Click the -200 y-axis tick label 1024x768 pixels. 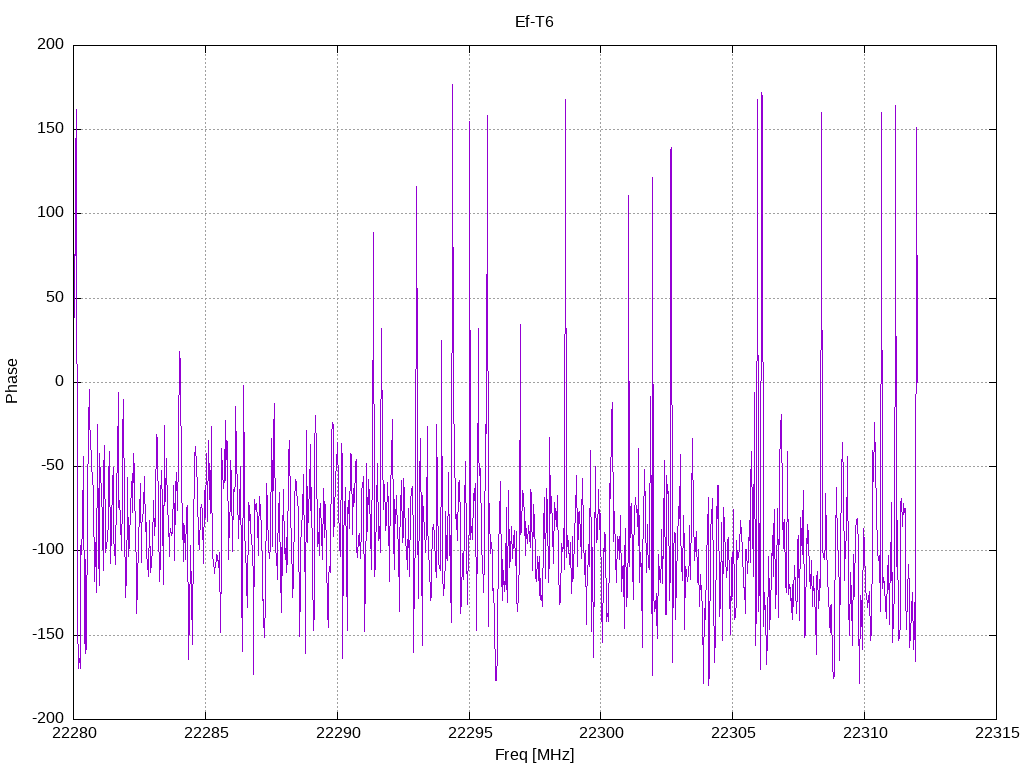[48, 718]
